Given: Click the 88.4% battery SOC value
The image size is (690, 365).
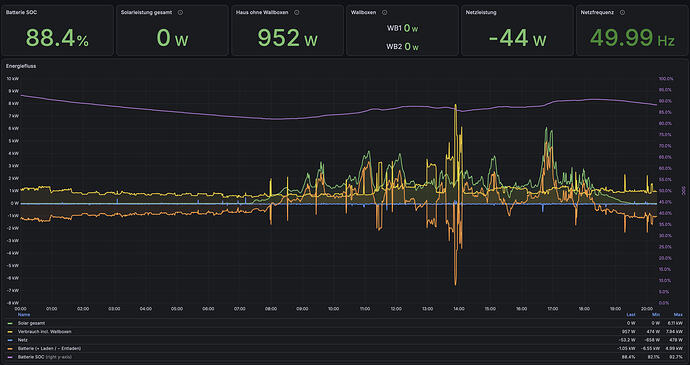Looking at the screenshot, I should pos(57,37).
